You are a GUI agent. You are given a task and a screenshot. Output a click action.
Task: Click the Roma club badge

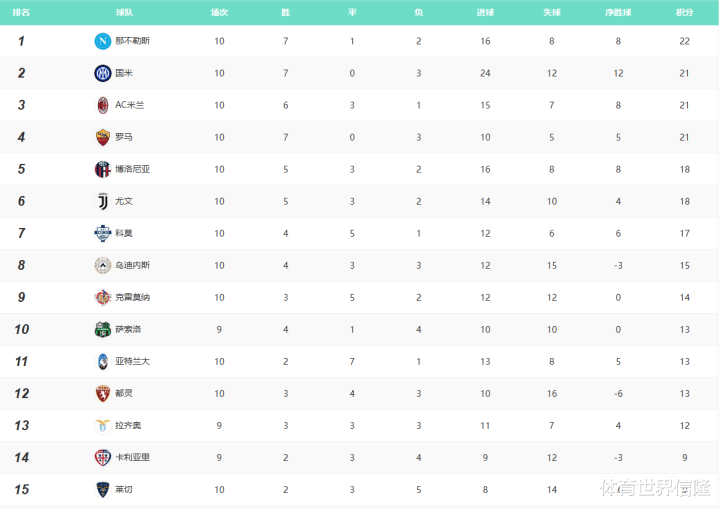coord(102,137)
